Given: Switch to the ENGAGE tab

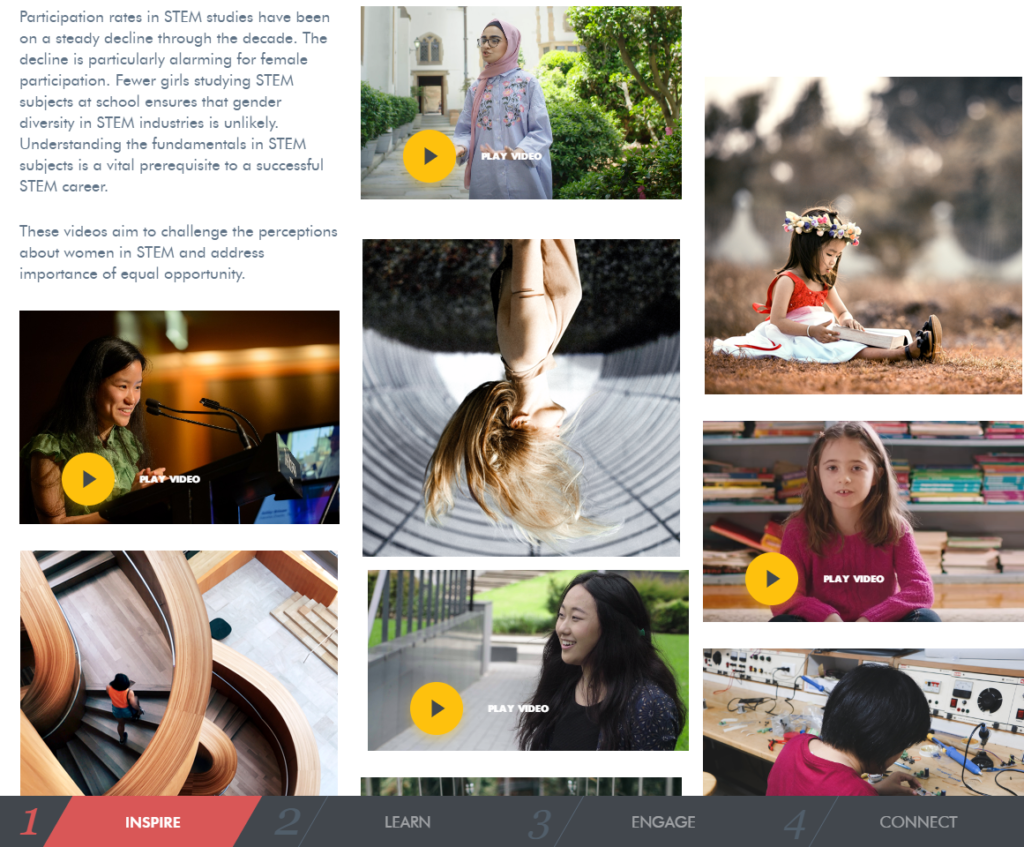Looking at the screenshot, I should pos(663,822).
